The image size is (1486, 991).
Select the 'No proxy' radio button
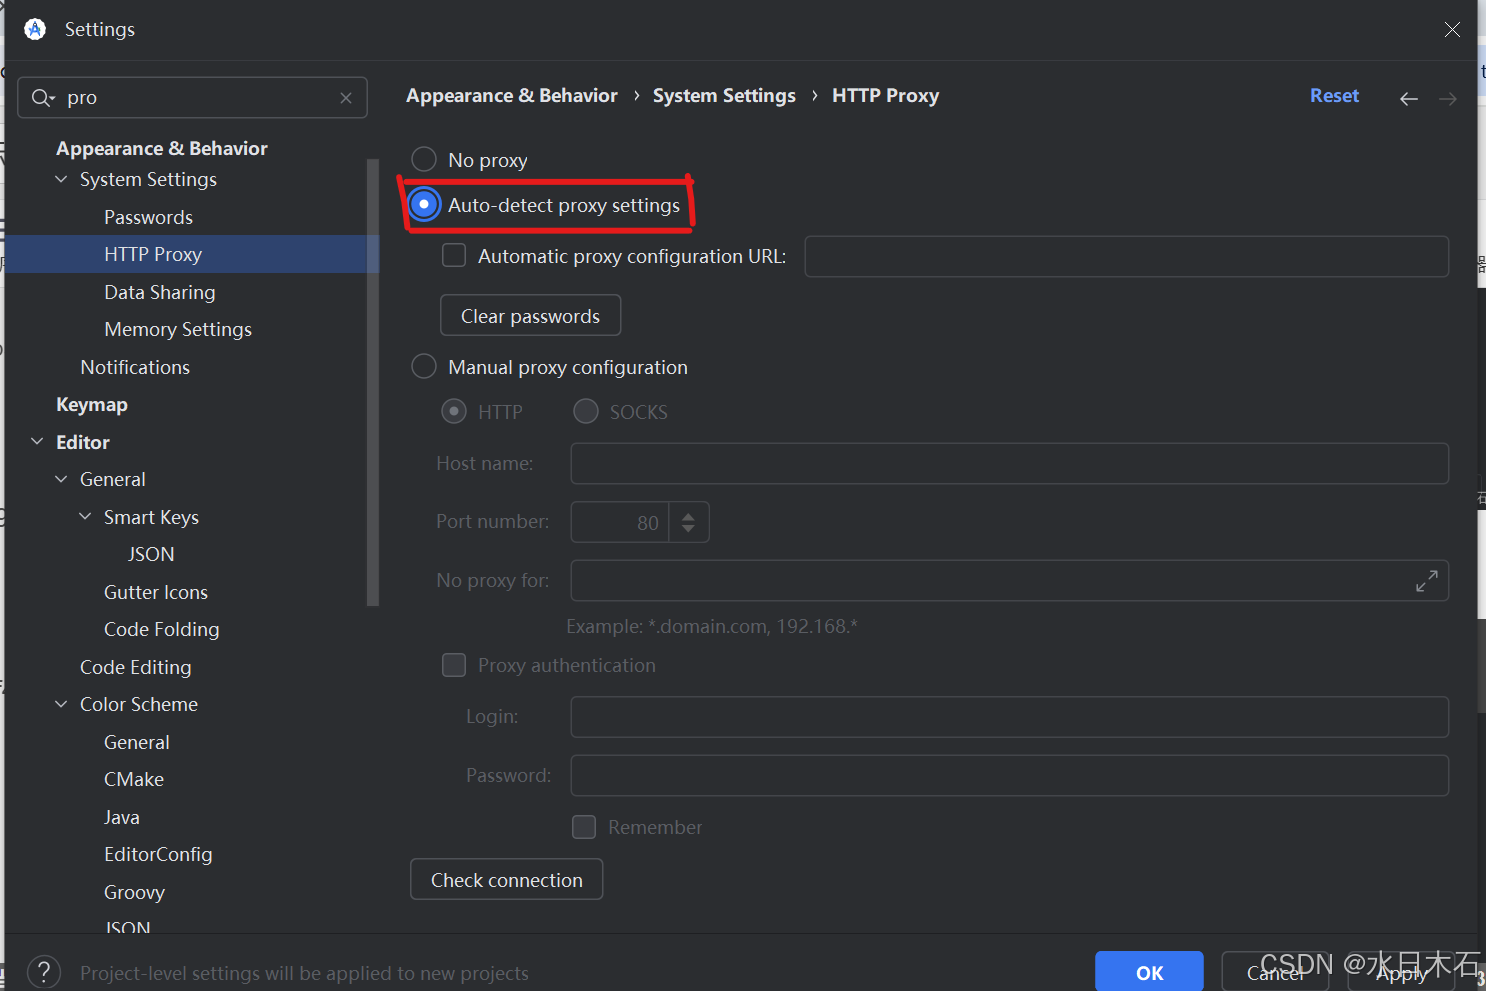click(x=423, y=158)
